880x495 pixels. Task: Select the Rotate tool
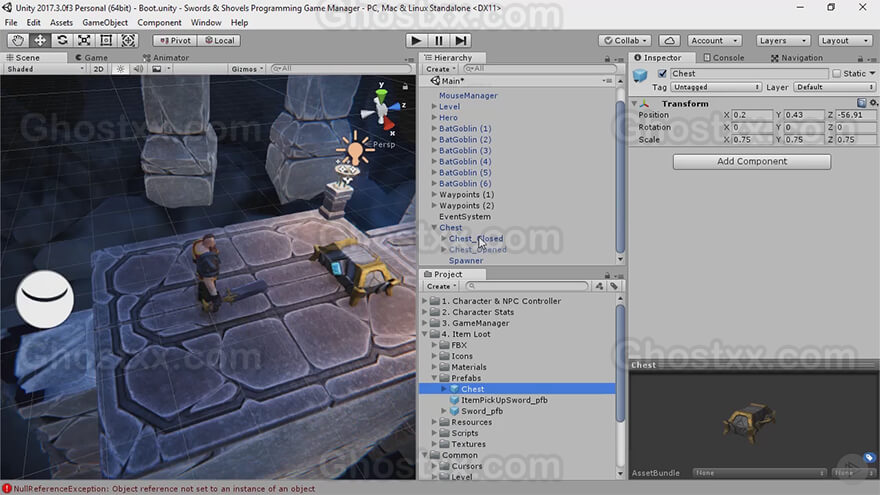tap(62, 40)
